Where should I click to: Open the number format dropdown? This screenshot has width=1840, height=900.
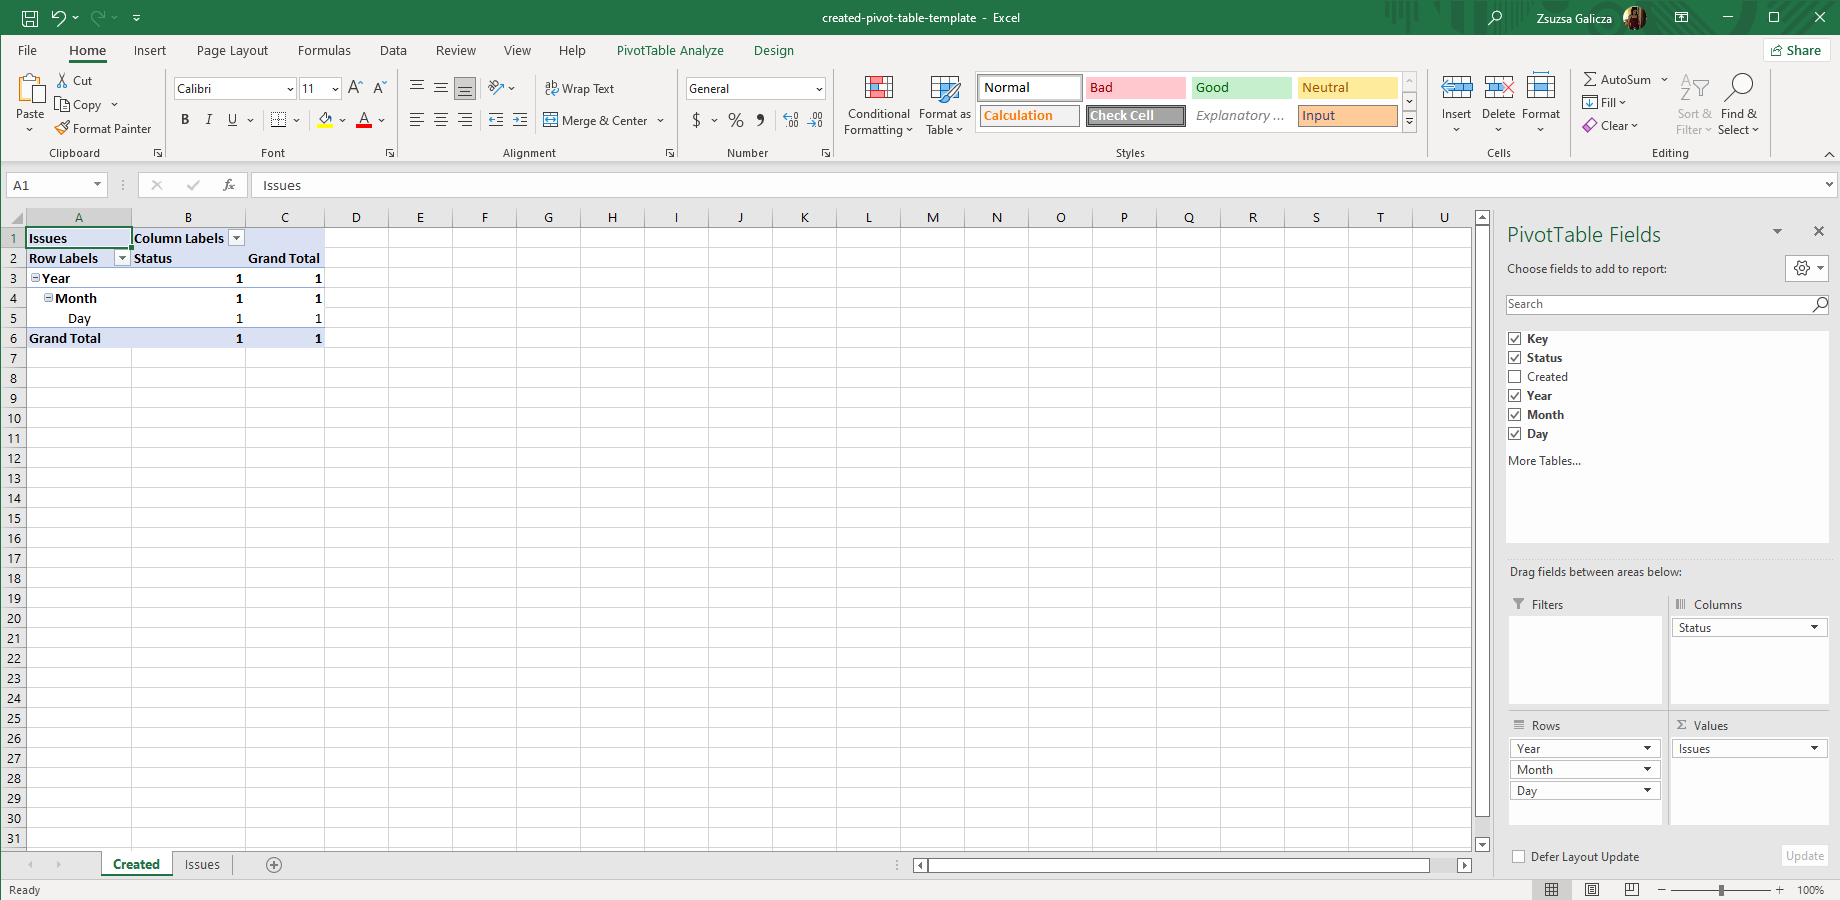pos(819,89)
